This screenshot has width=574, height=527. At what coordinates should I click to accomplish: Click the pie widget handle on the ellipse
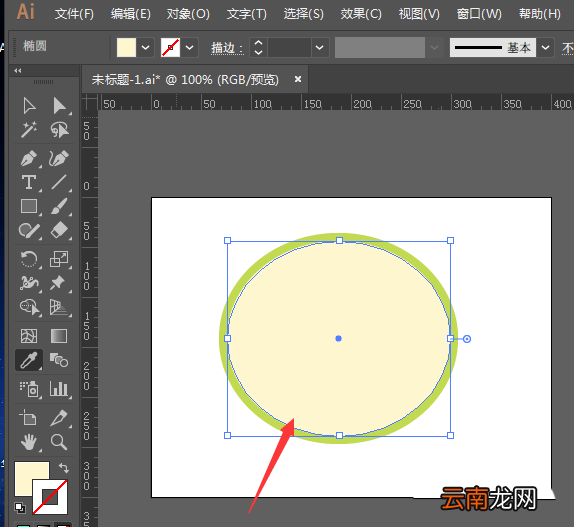coord(467,339)
